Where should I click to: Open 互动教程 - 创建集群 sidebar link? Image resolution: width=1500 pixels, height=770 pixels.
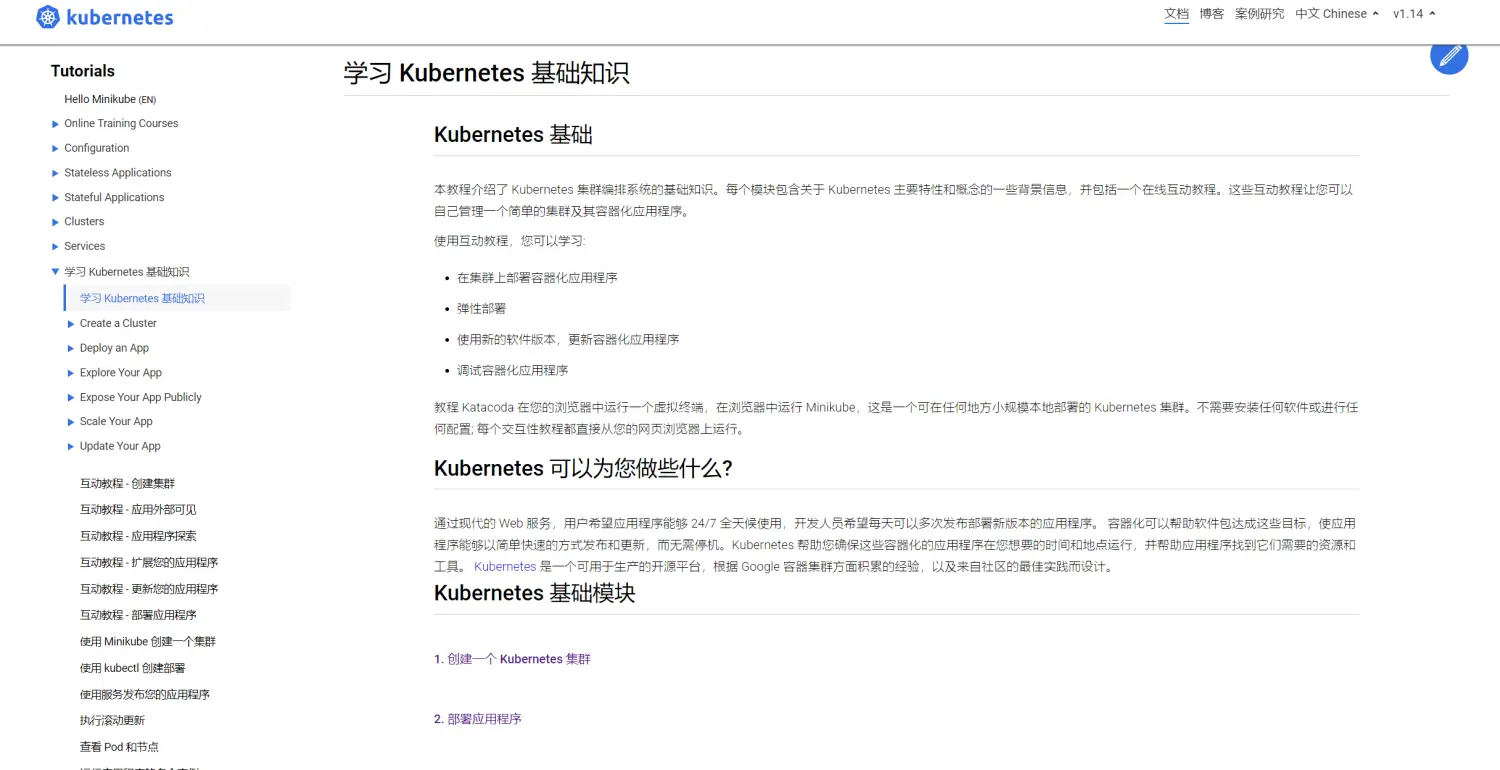pyautogui.click(x=127, y=483)
